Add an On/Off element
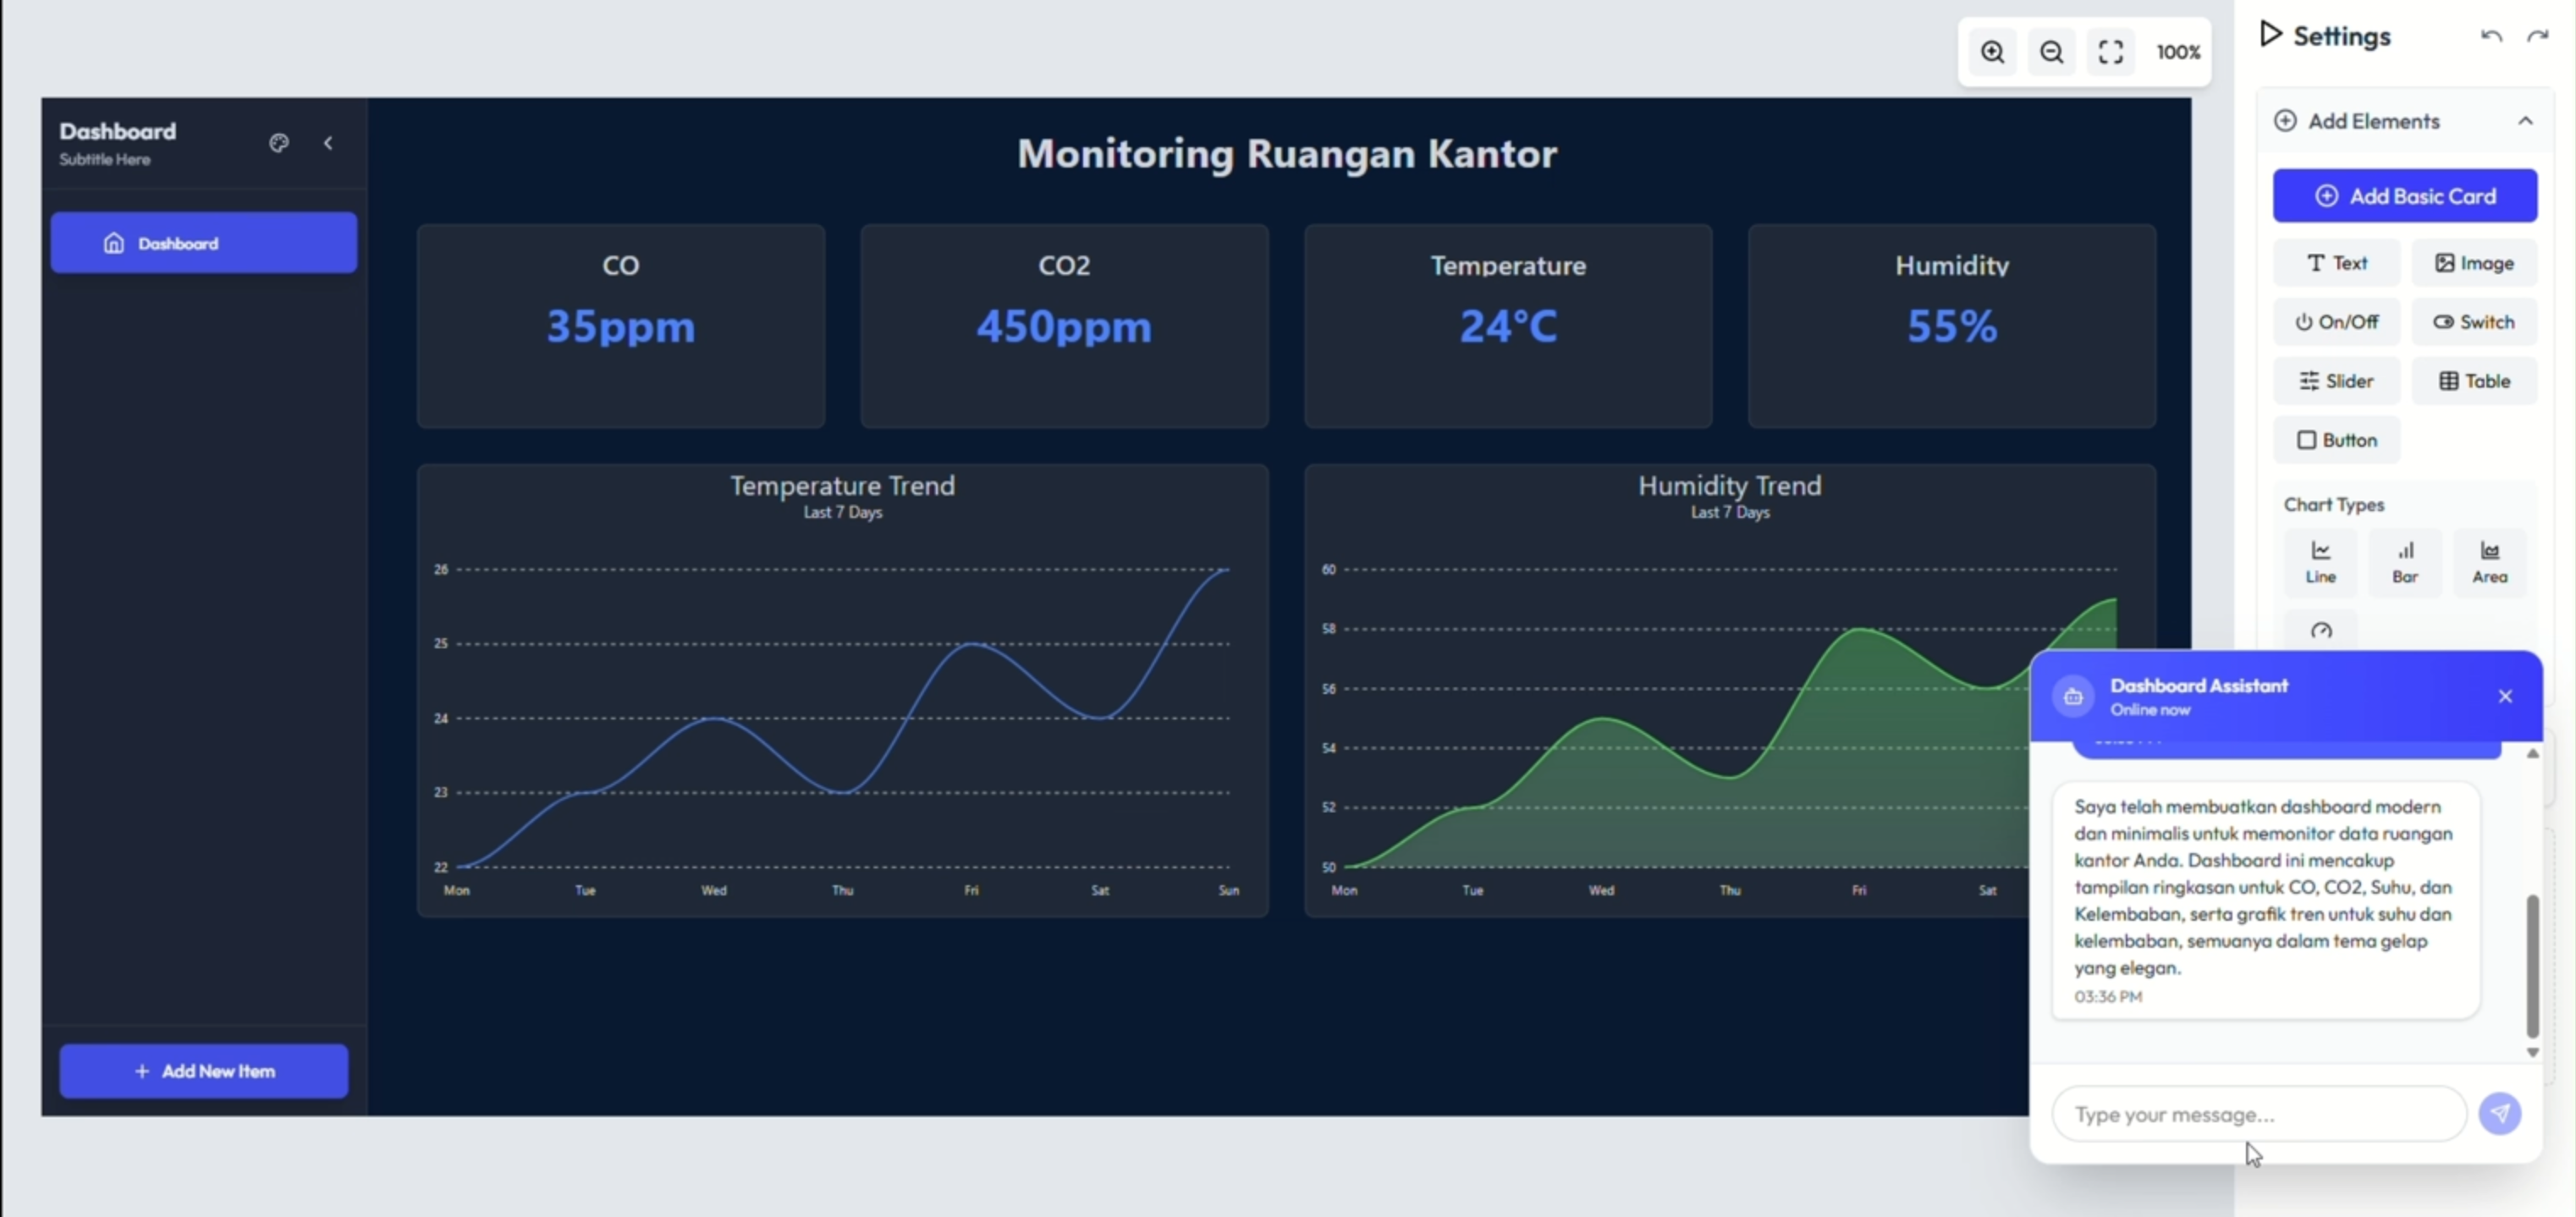This screenshot has width=2576, height=1217. 2336,322
